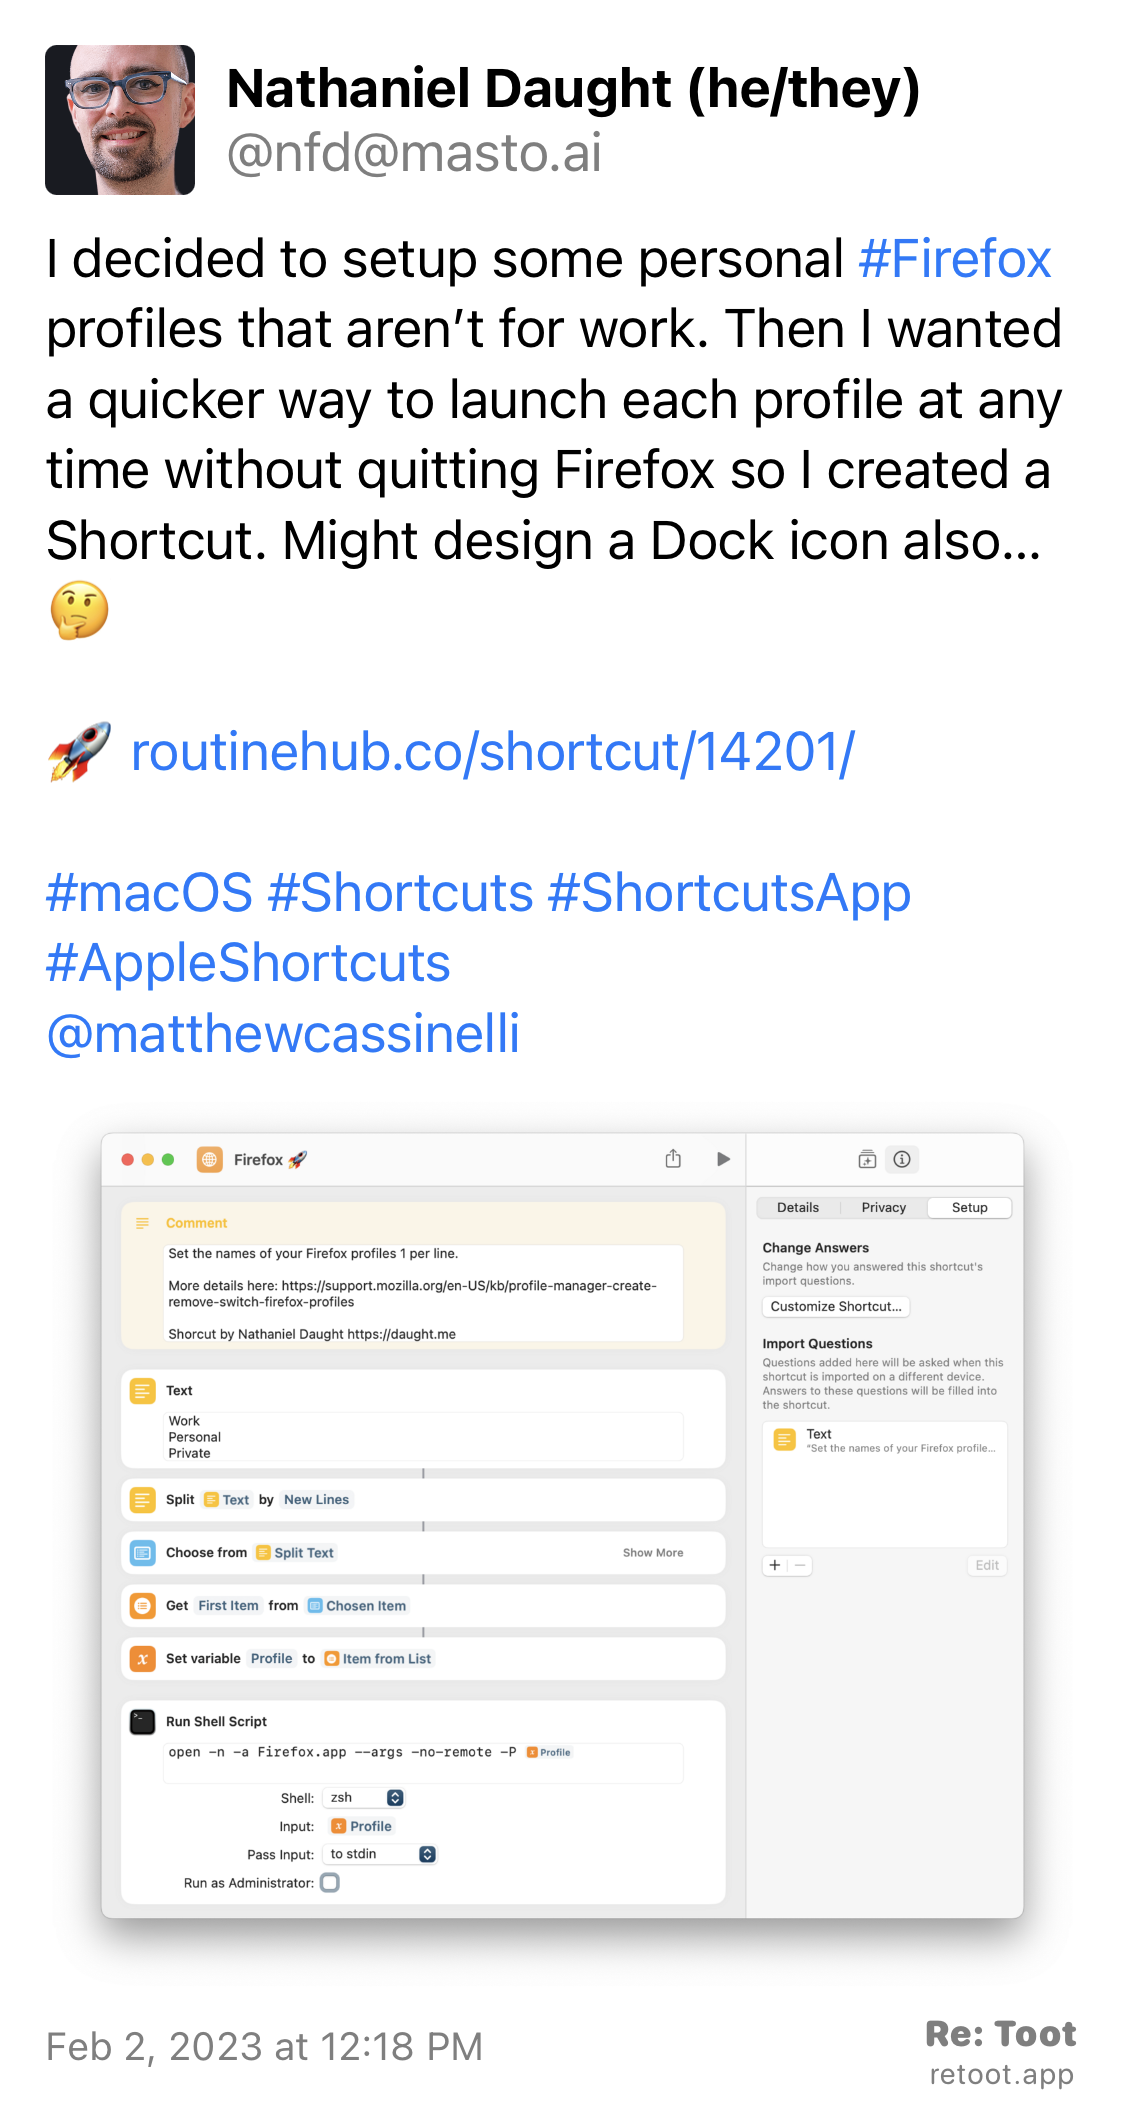
Task: Click the orange Firefox shortcut icon
Action: pyautogui.click(x=210, y=1159)
